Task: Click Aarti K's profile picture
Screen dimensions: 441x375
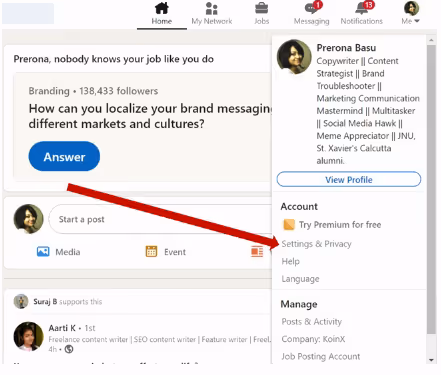Action: pos(28,336)
